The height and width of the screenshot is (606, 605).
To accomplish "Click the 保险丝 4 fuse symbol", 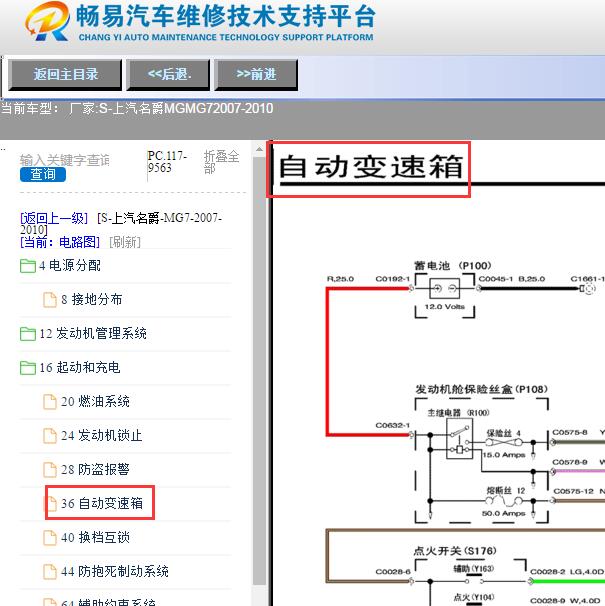I will [x=504, y=443].
